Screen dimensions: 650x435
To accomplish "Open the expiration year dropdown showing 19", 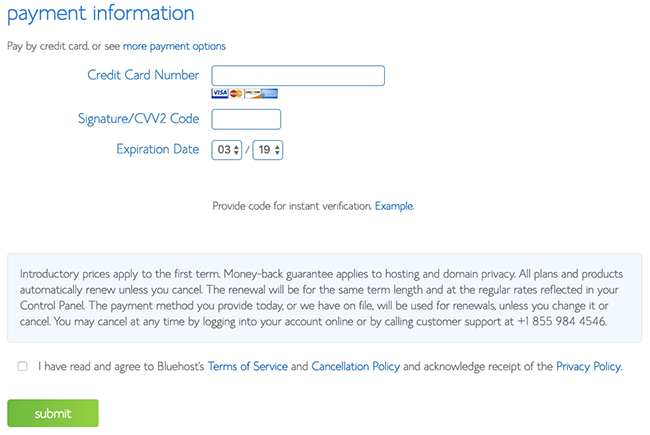I will point(268,150).
